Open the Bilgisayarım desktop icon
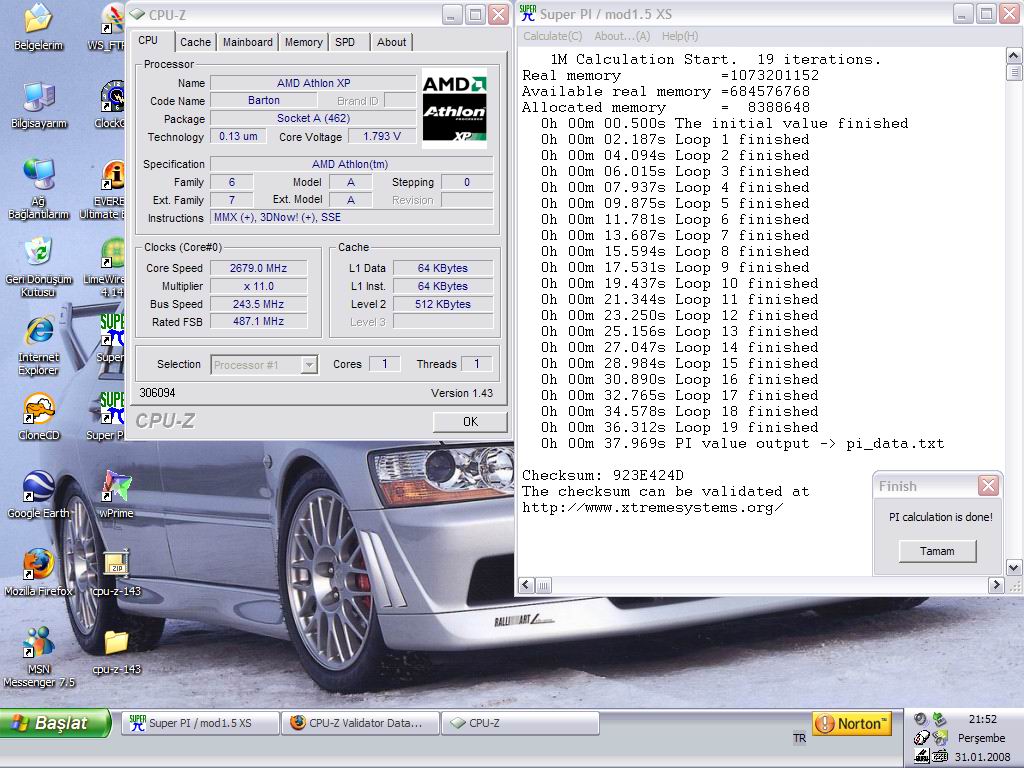The image size is (1024, 768). (x=38, y=104)
